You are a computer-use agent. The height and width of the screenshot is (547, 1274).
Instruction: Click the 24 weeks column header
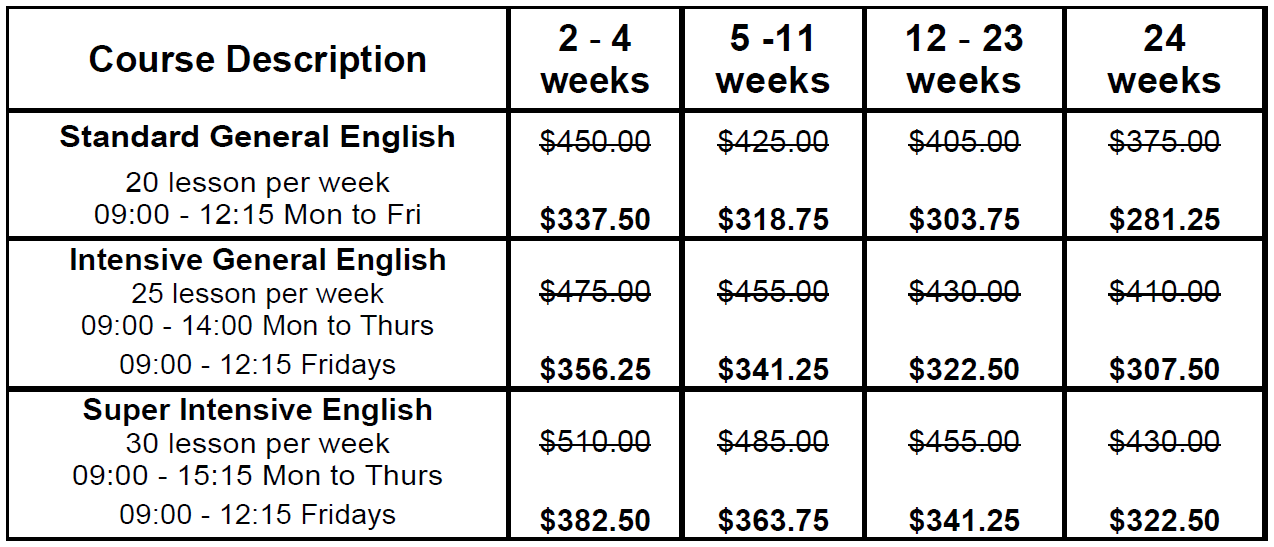[x=1164, y=60]
